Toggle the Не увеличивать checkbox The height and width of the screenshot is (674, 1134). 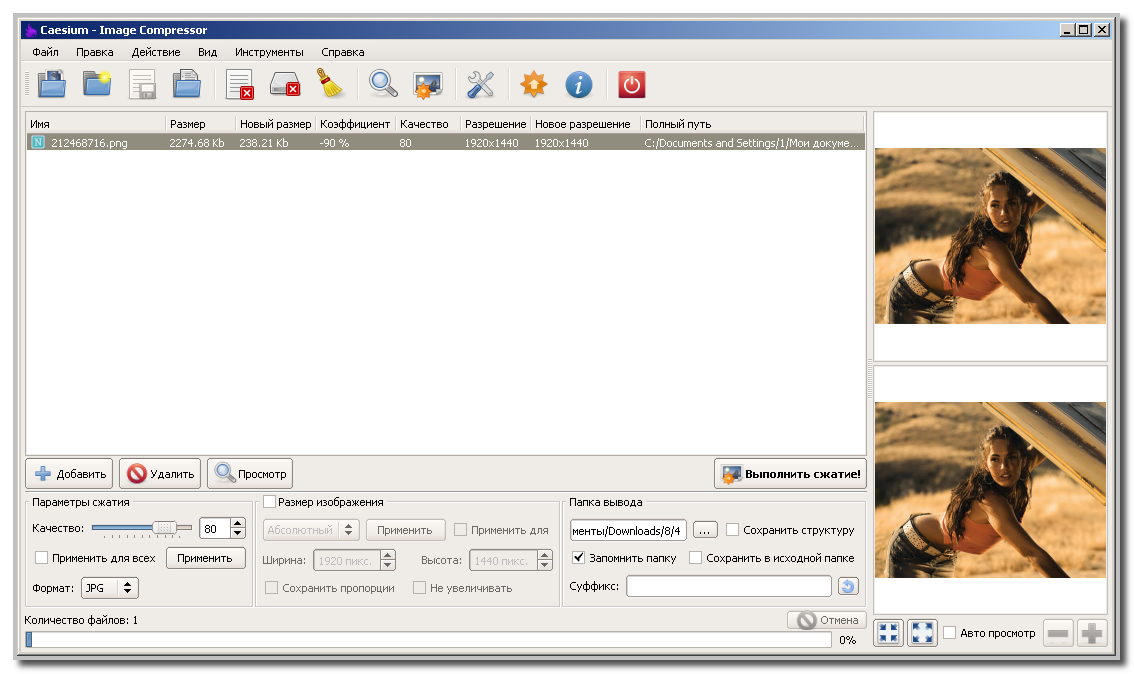pos(419,587)
